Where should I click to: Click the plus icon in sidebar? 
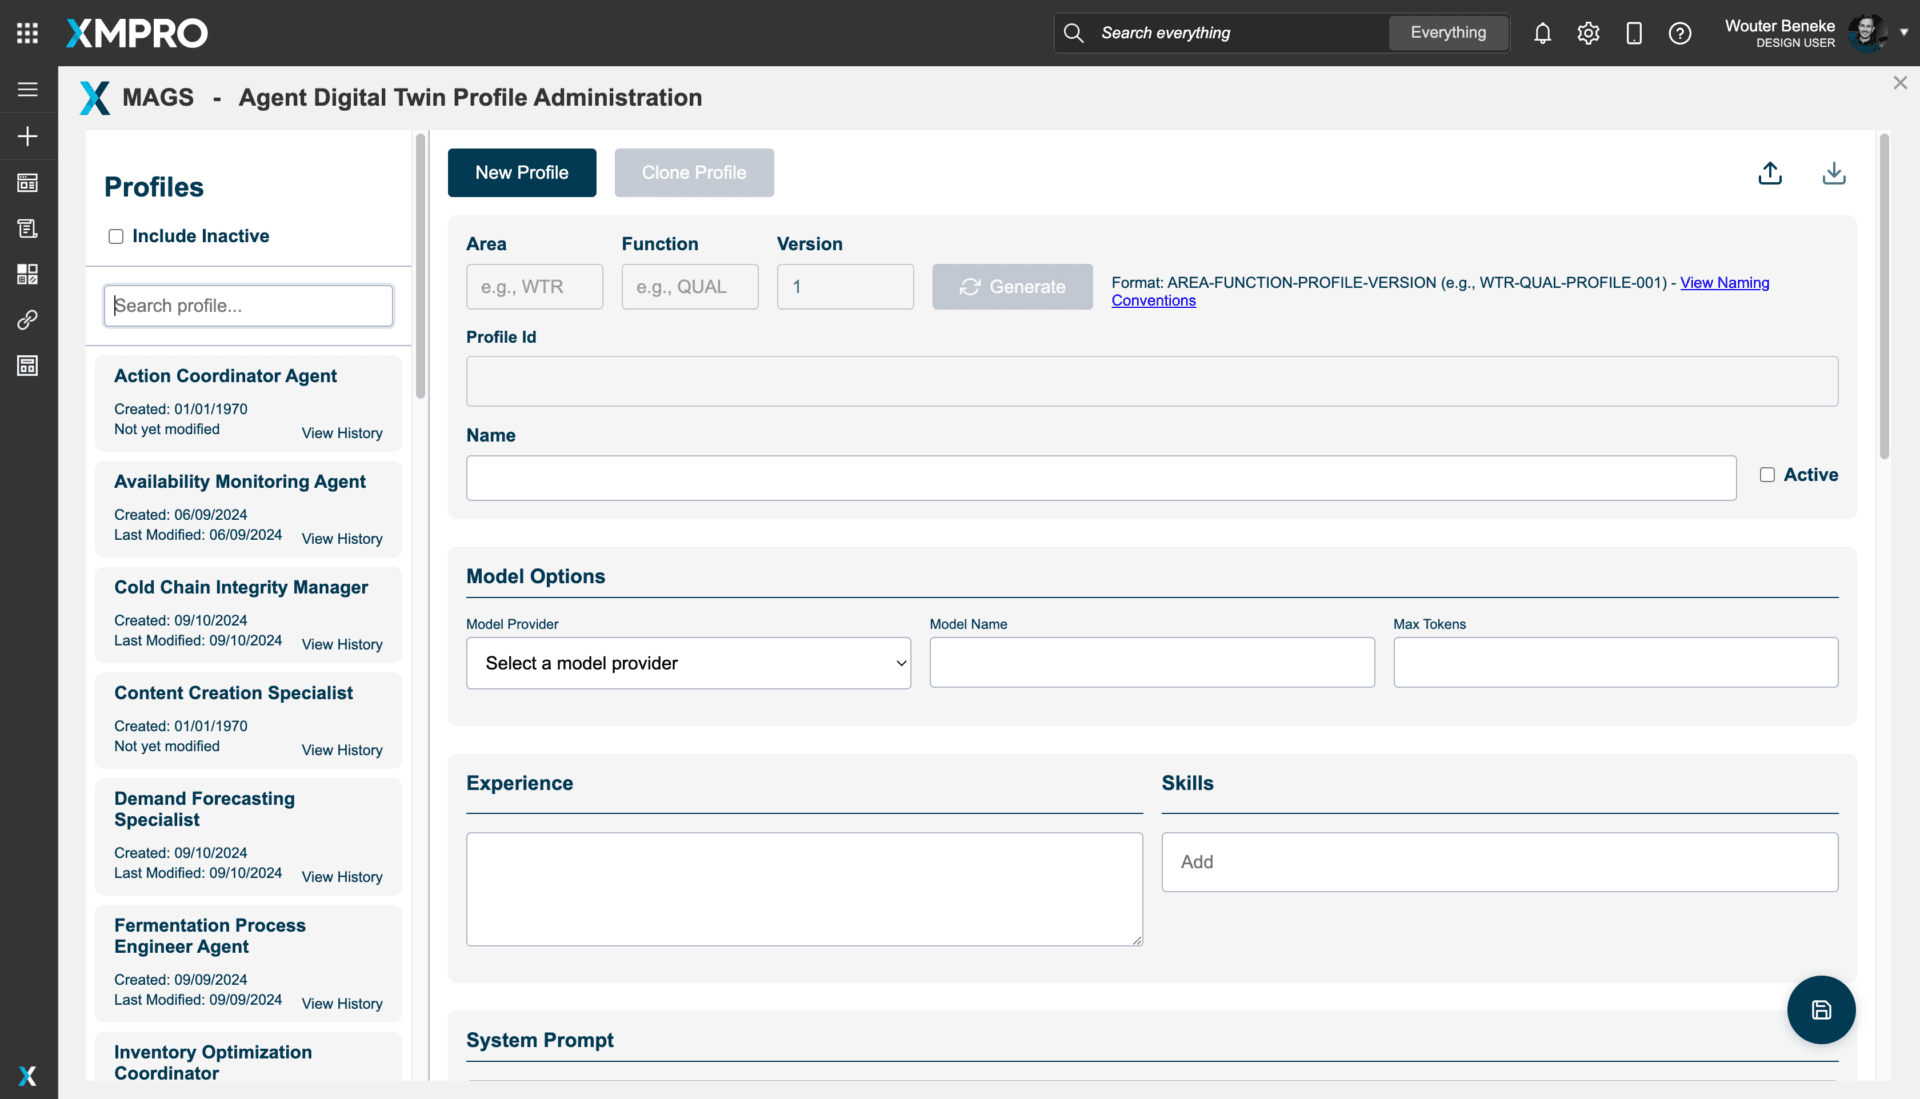[x=27, y=136]
